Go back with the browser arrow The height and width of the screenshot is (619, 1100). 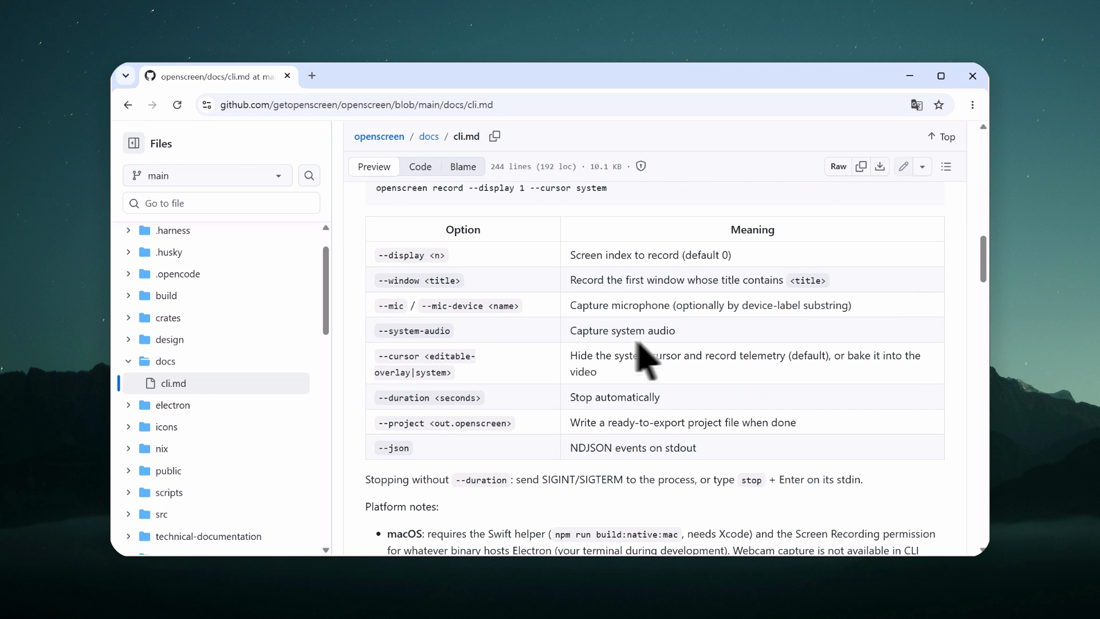coord(128,105)
